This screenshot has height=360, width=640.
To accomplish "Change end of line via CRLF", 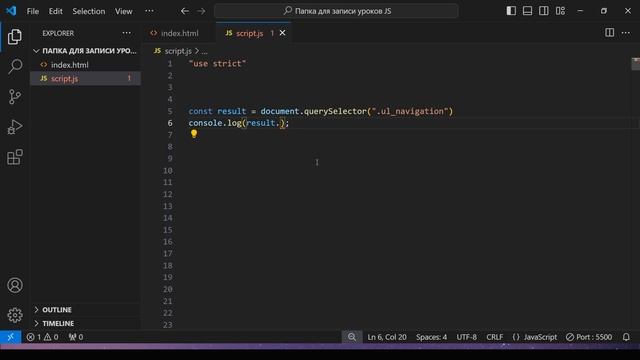I will click(494, 337).
